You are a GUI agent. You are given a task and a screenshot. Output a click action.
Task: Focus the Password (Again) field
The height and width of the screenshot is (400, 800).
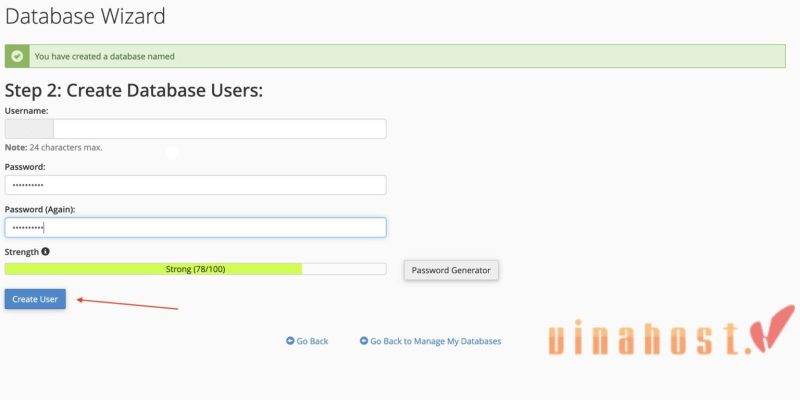[x=195, y=228]
